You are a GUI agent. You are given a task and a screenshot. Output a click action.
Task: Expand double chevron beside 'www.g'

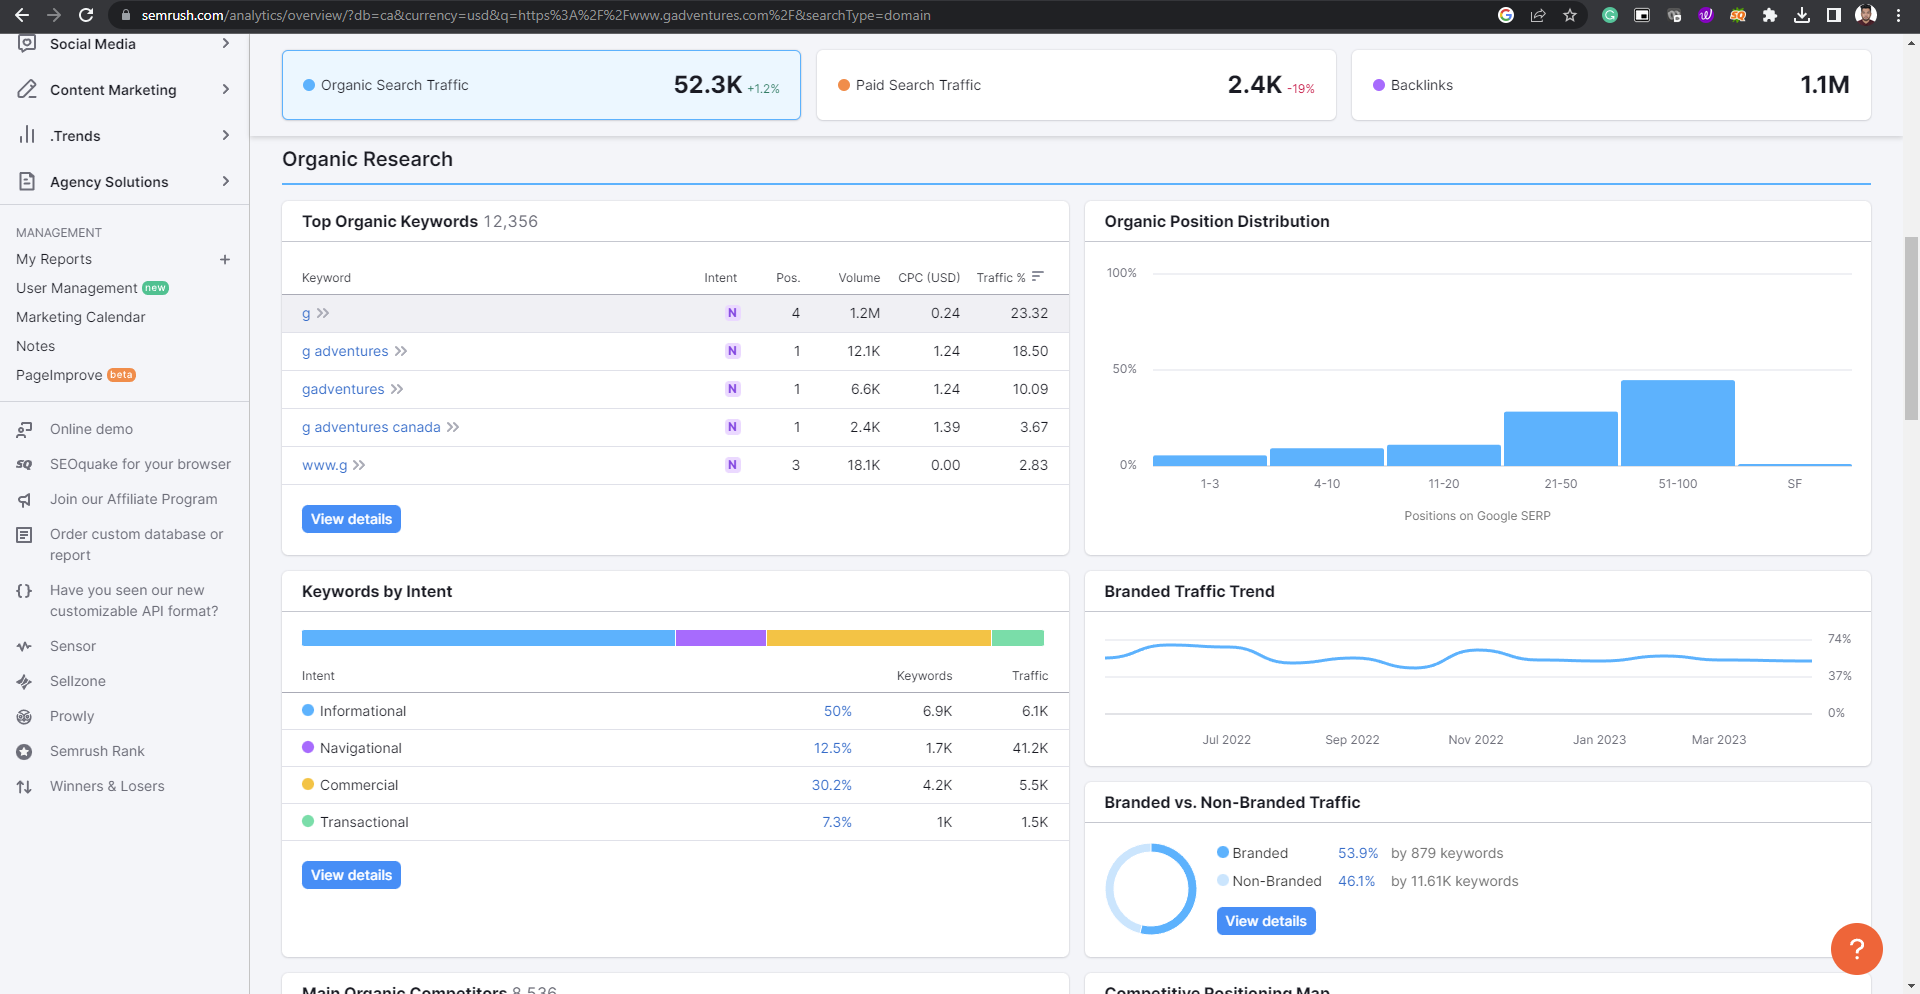359,465
